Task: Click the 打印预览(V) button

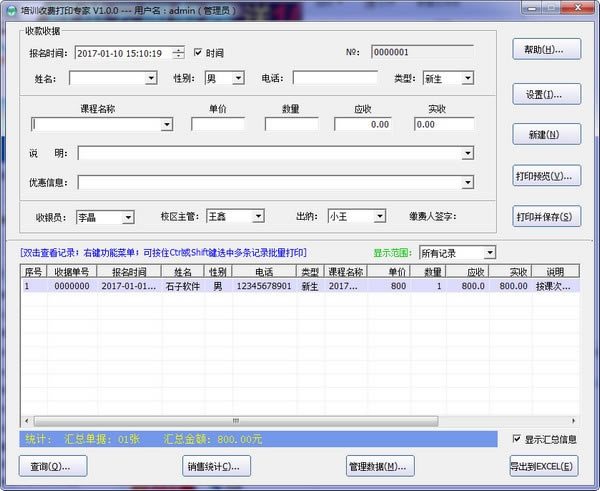Action: 545,175
